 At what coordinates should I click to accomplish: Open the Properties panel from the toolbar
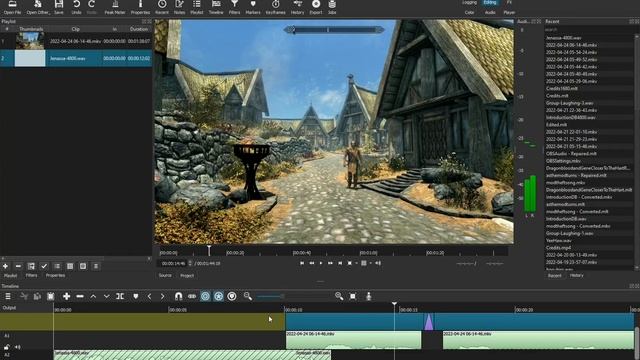(140, 7)
